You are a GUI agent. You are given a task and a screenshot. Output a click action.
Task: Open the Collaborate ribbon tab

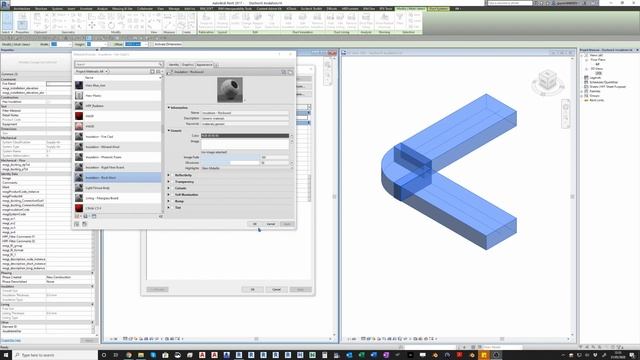tap(145, 9)
